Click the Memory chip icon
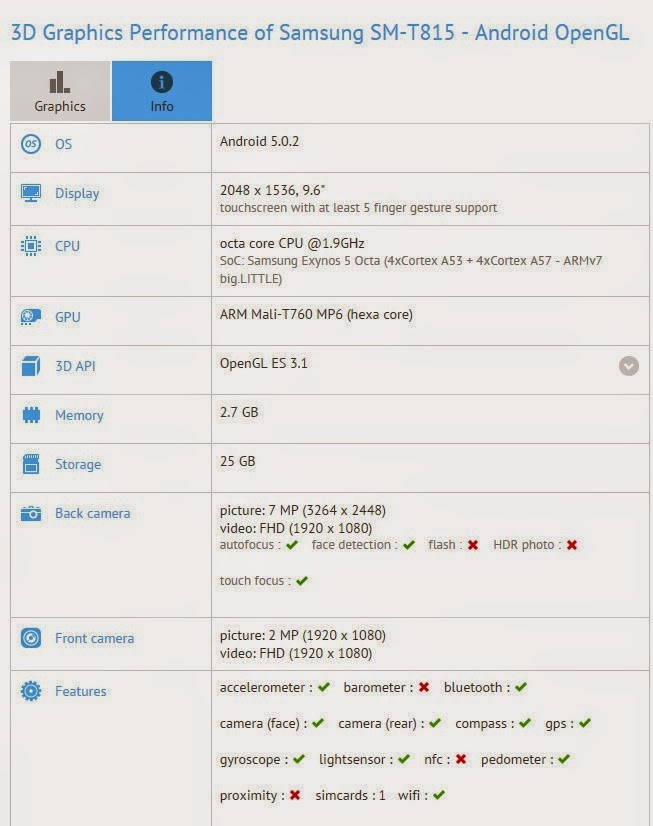 pyautogui.click(x=31, y=415)
